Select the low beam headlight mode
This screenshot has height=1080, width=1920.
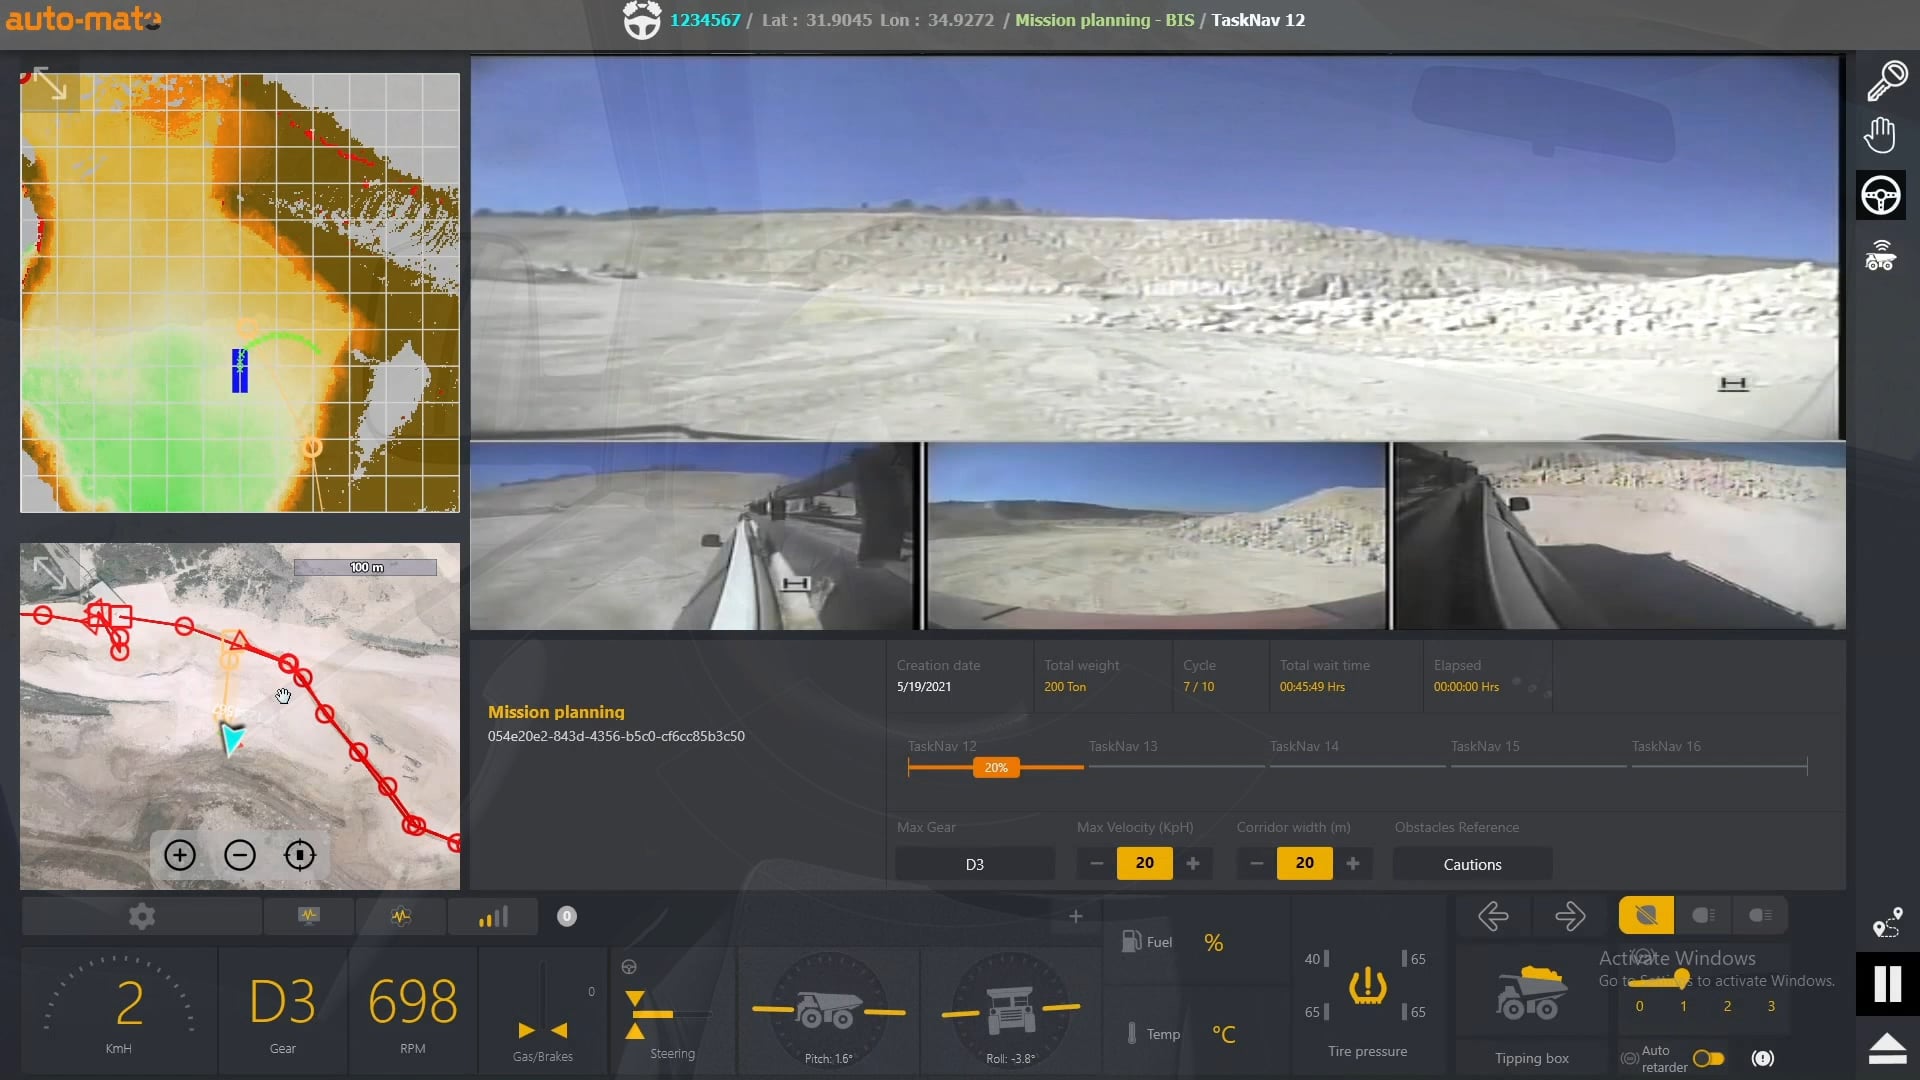click(x=1704, y=915)
